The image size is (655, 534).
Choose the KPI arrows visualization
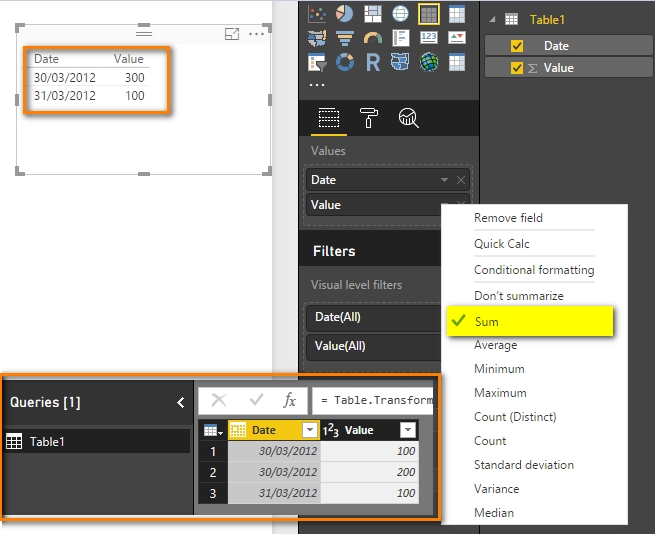click(x=457, y=38)
